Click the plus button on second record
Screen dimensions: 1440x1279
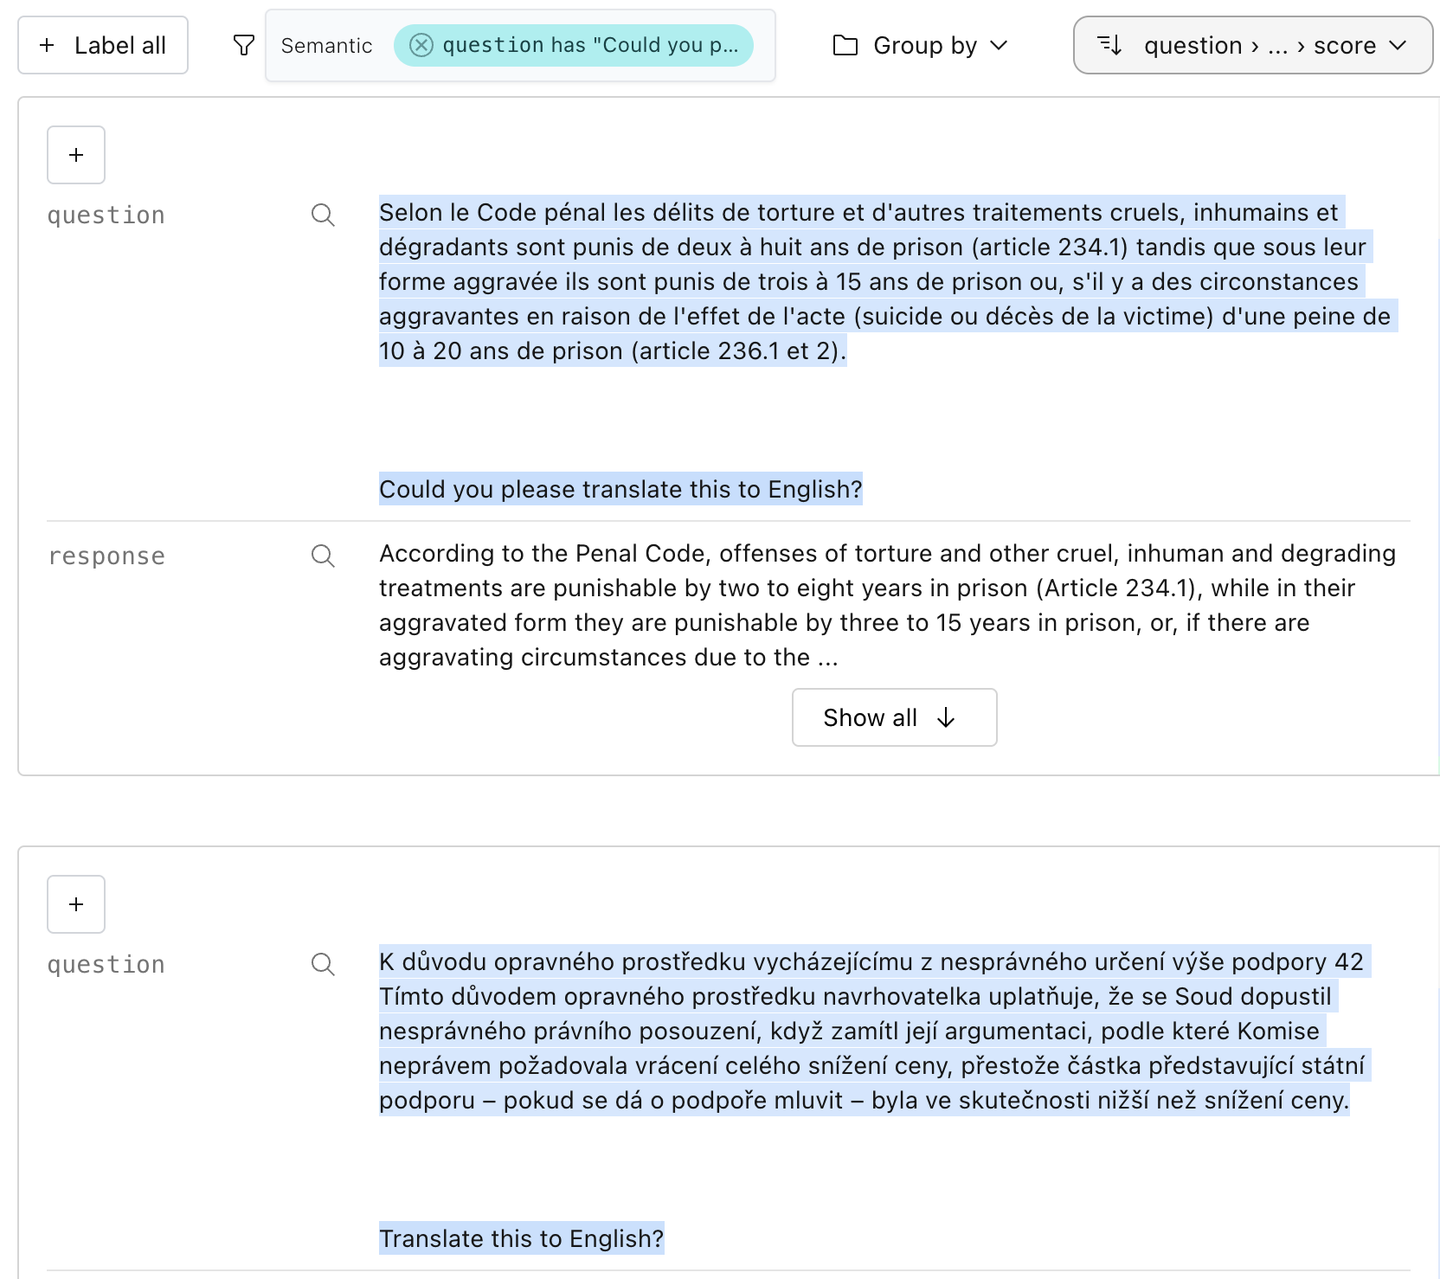coord(76,904)
